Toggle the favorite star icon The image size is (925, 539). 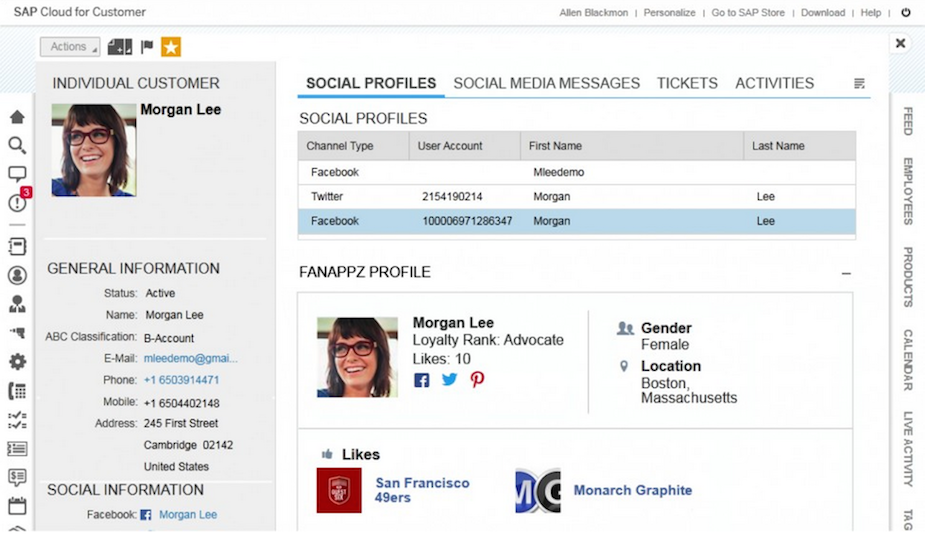pyautogui.click(x=171, y=47)
